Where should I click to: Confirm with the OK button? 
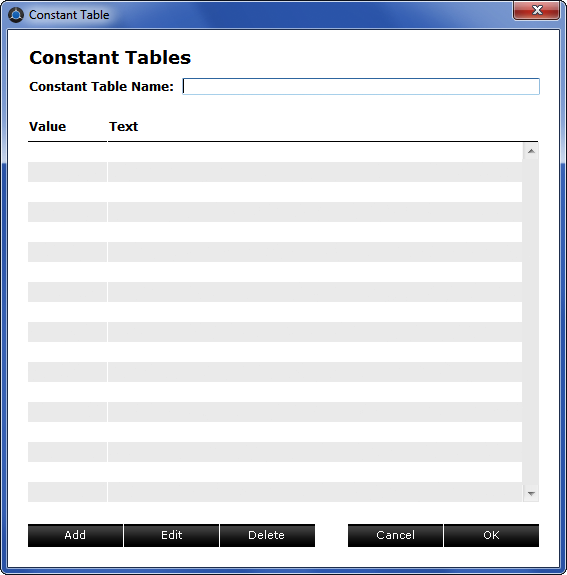[x=491, y=535]
